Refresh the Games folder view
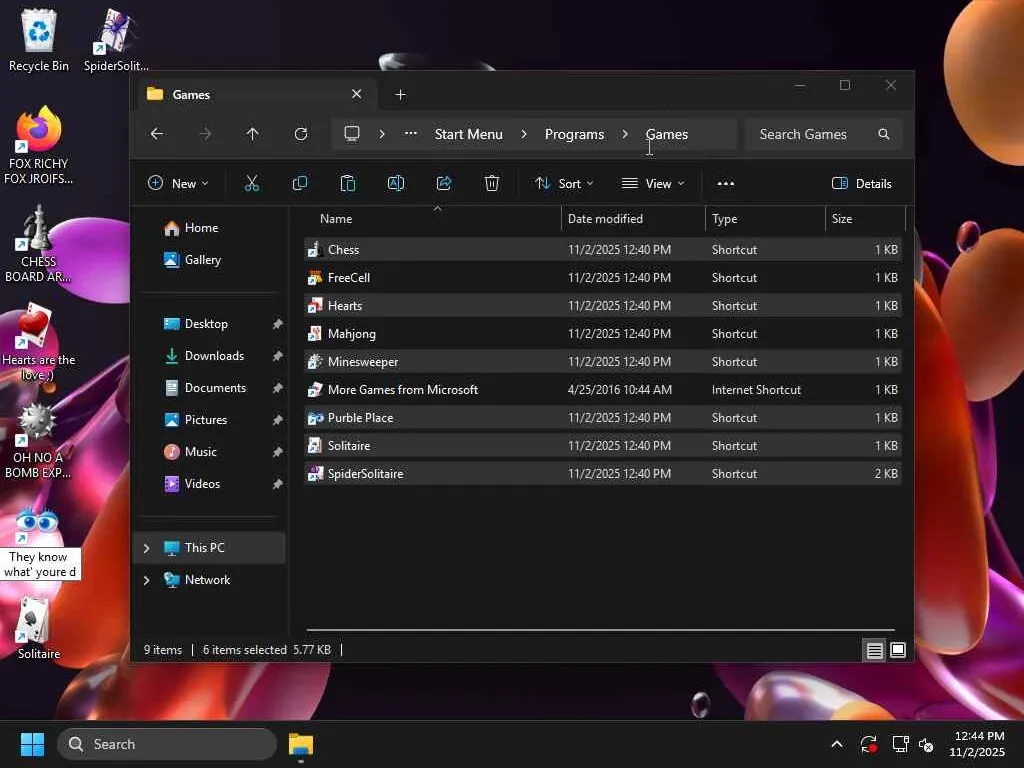This screenshot has height=768, width=1024. point(300,134)
